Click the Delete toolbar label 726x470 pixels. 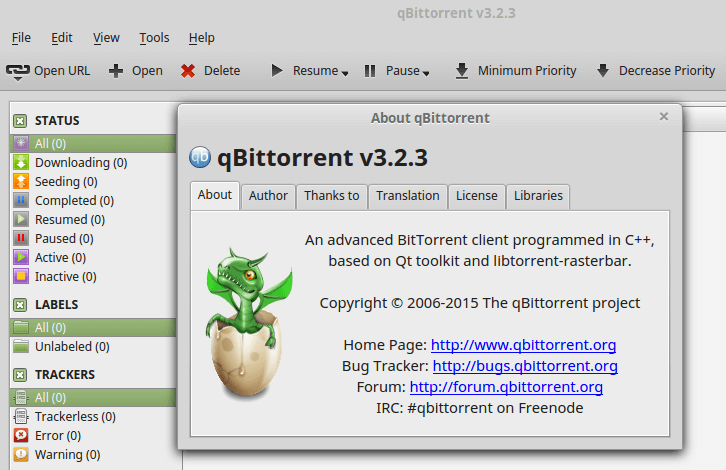[x=222, y=71]
